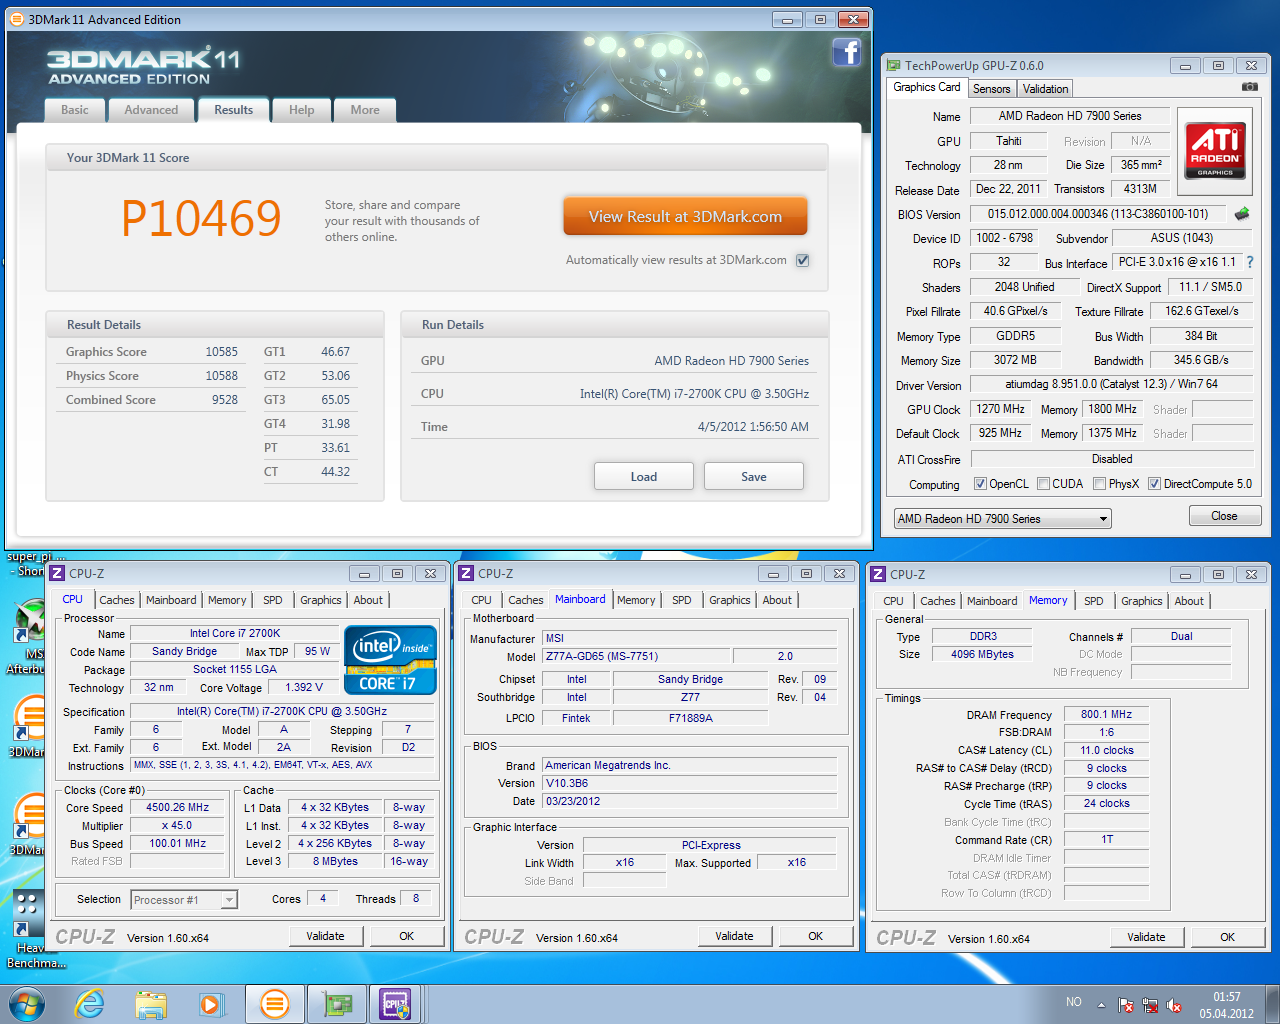Viewport: 1280px width, 1024px height.
Task: Click Validate in left CPU-Z window
Action: point(325,937)
